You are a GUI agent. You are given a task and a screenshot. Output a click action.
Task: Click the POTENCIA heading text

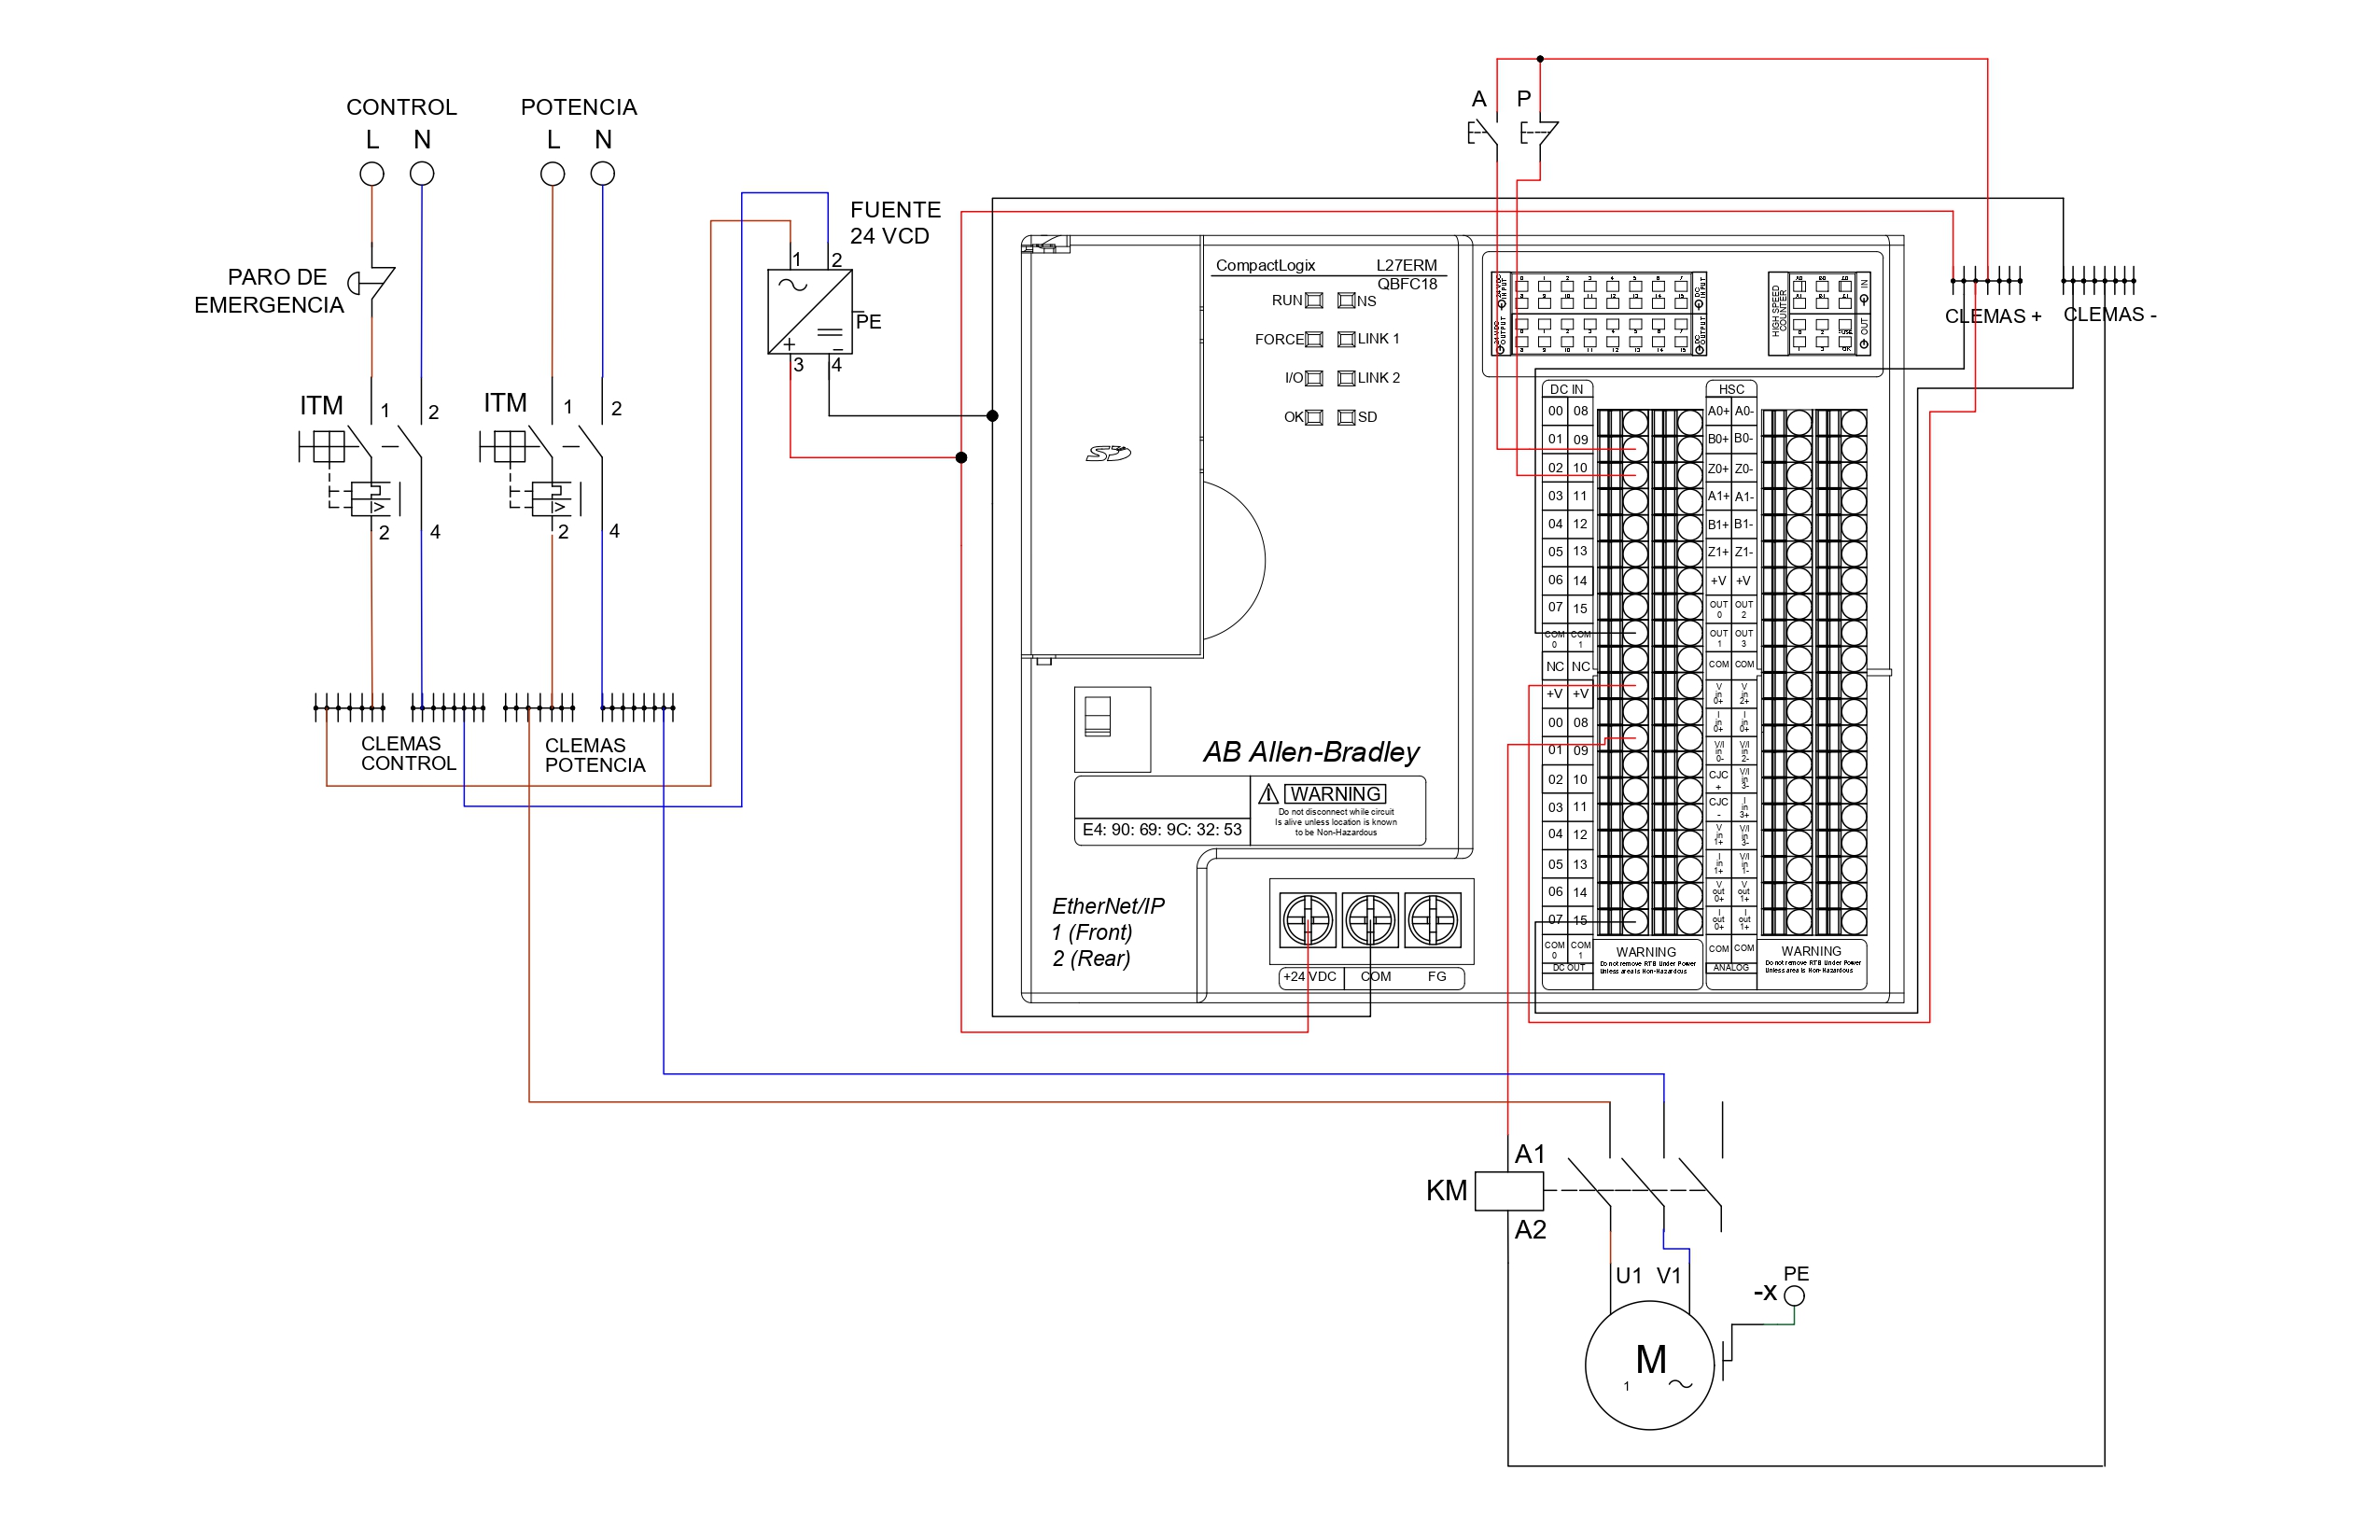tap(579, 107)
